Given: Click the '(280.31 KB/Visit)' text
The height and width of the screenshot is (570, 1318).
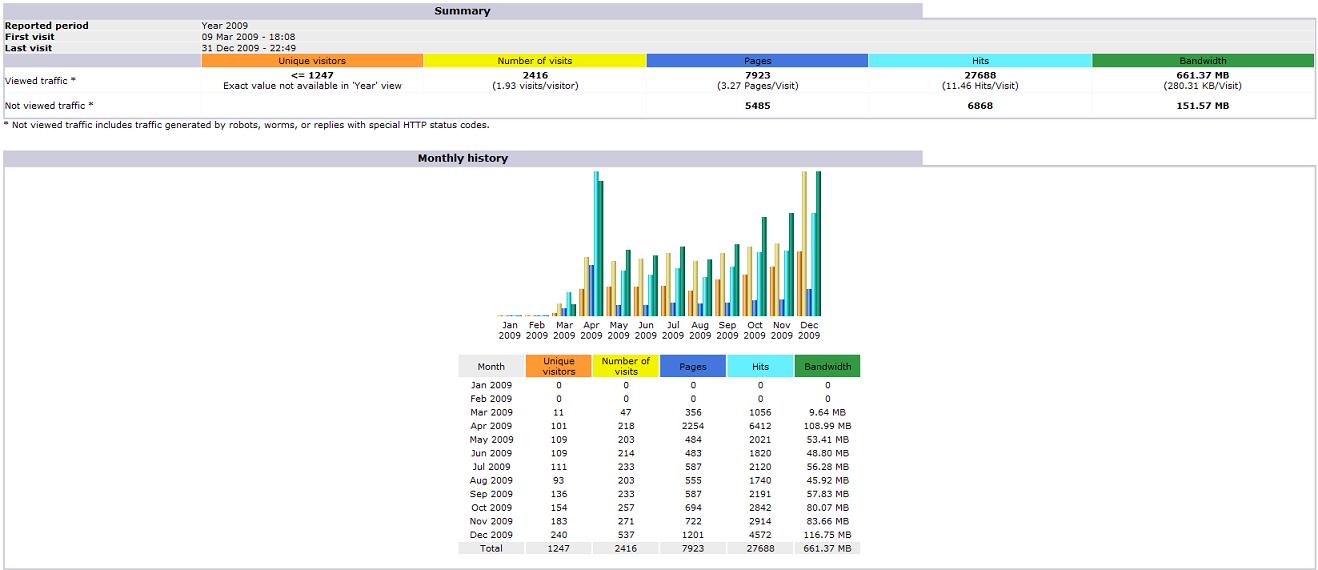Looking at the screenshot, I should [1203, 86].
